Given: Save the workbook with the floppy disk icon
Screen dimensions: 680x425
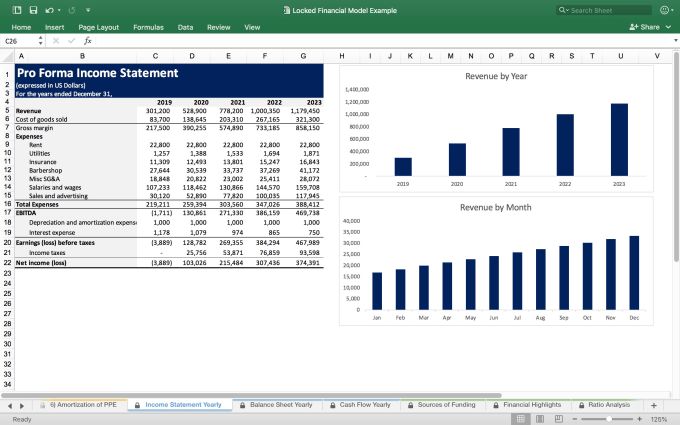Looking at the screenshot, I should [x=33, y=10].
